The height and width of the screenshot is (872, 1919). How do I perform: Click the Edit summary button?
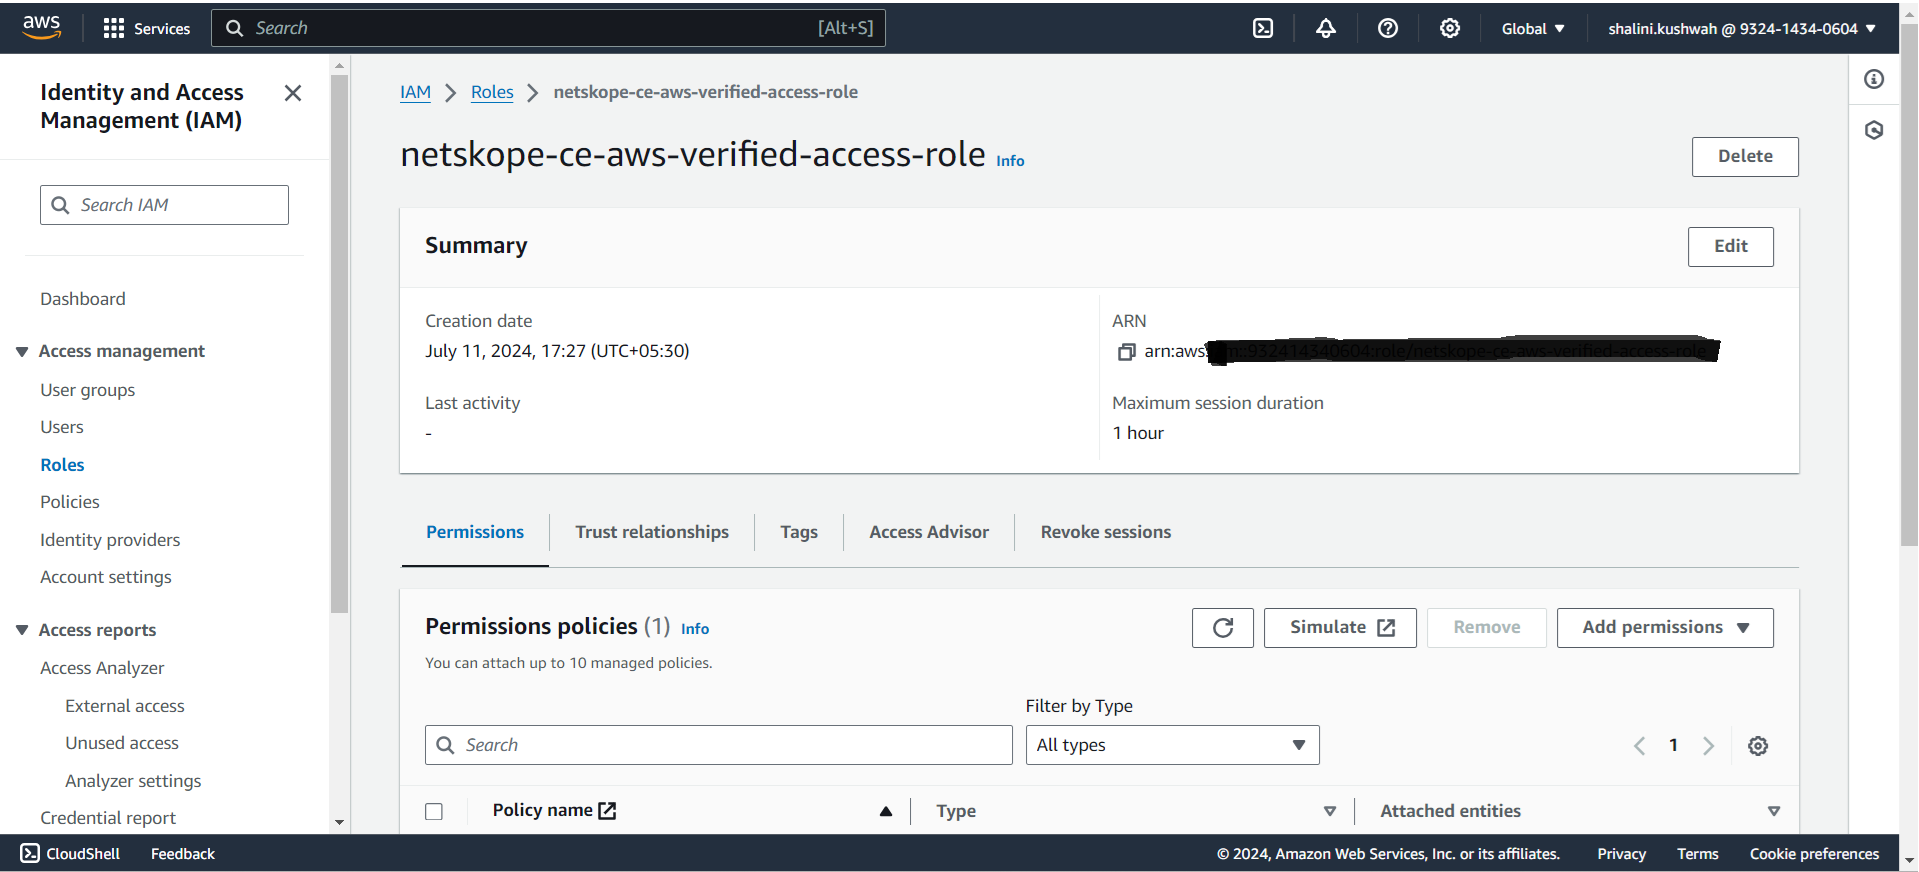point(1730,247)
